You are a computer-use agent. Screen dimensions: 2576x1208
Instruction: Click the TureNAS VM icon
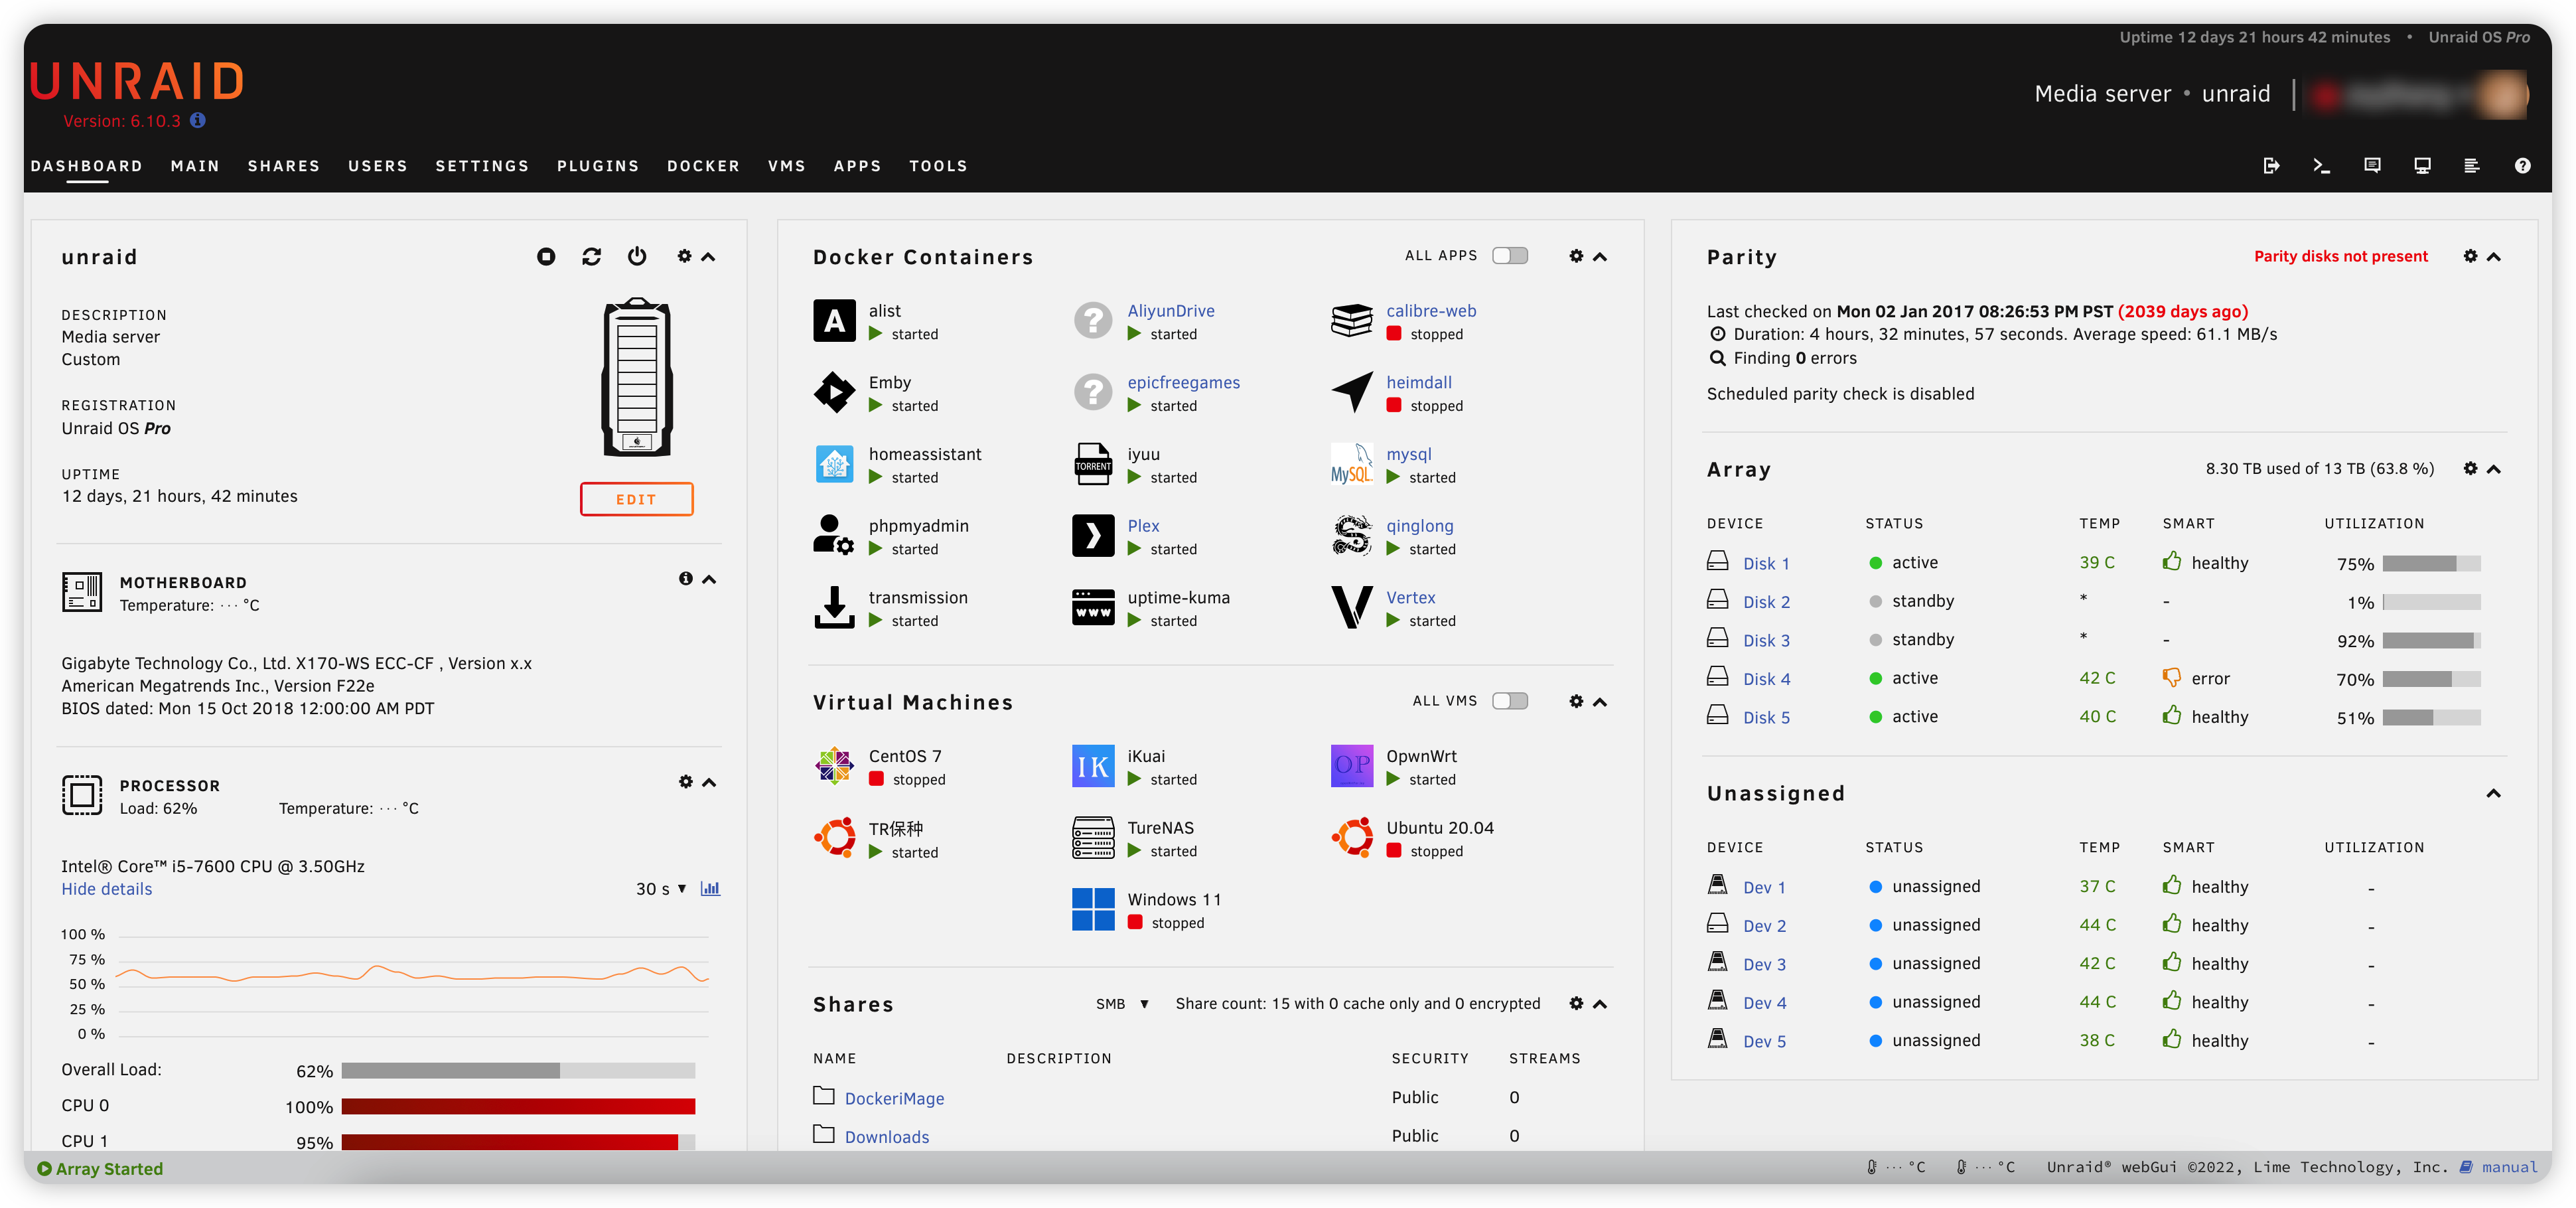click(x=1093, y=838)
